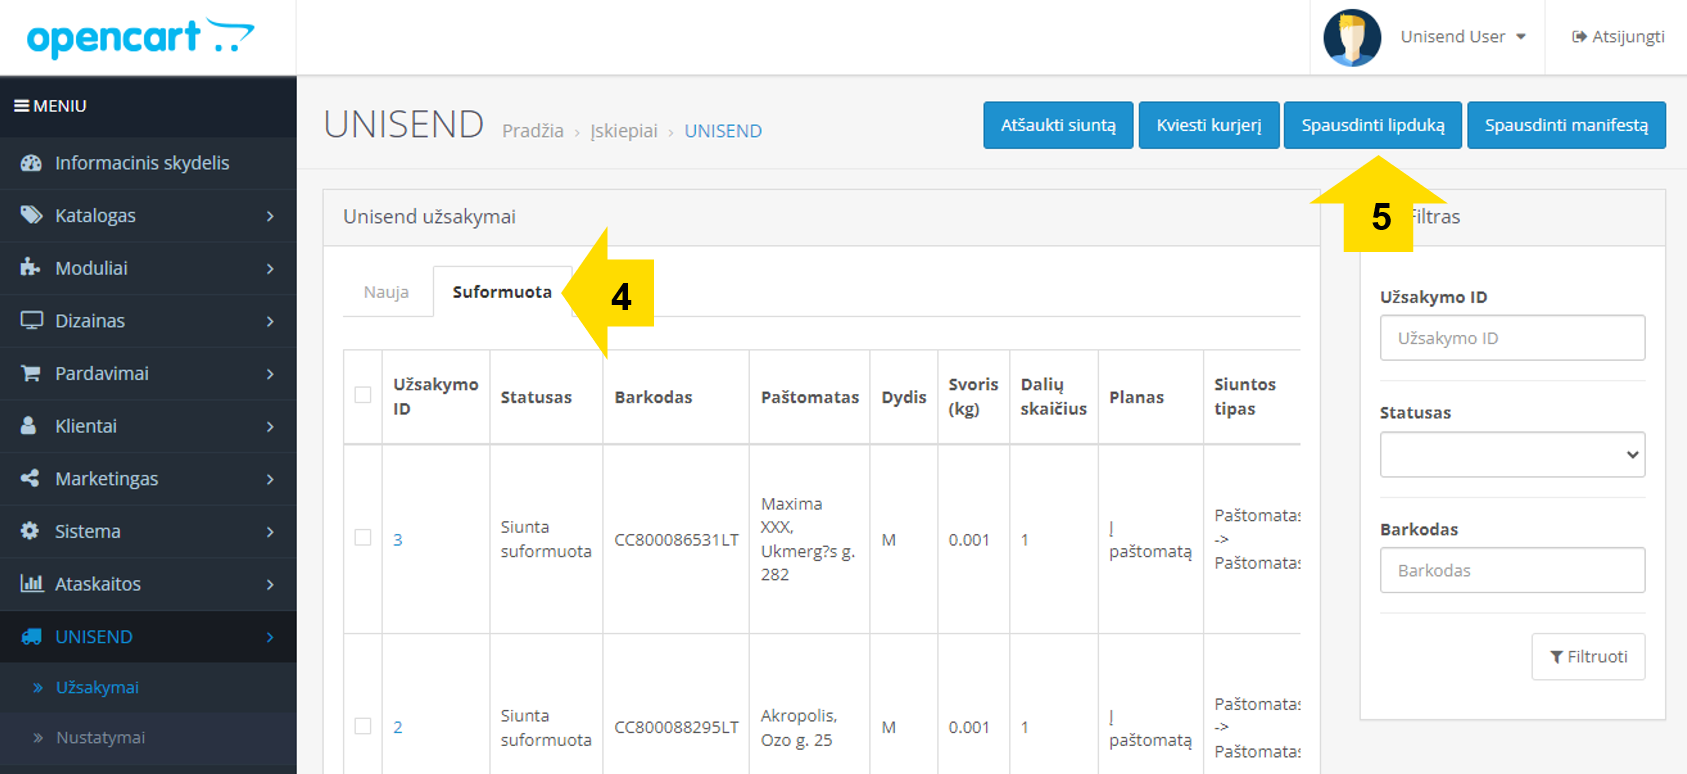Click the Pardavimai cart icon
Viewport: 1687px width, 774px height.
pyautogui.click(x=31, y=373)
